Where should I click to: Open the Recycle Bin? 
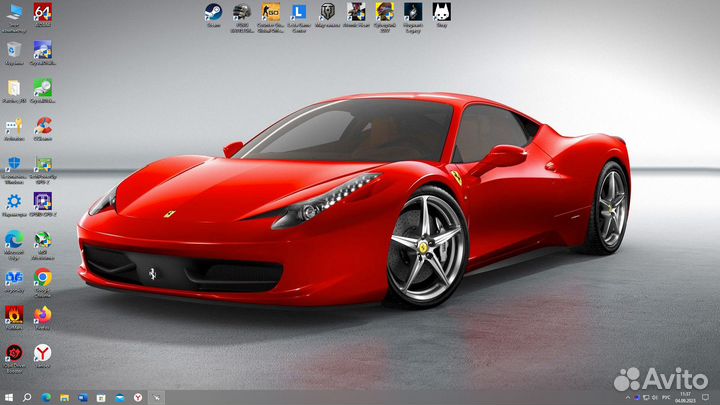click(x=14, y=53)
